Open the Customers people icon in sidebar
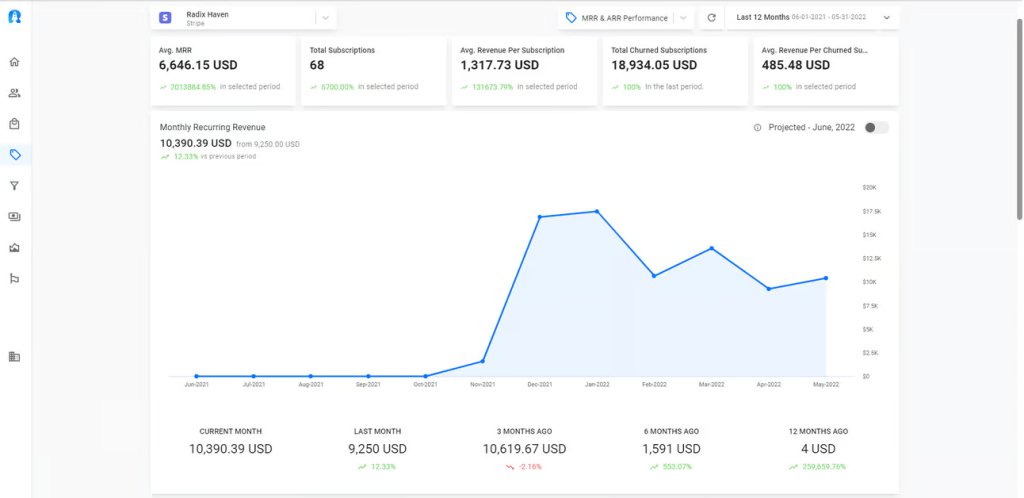The width and height of the screenshot is (1024, 498). 15,93
